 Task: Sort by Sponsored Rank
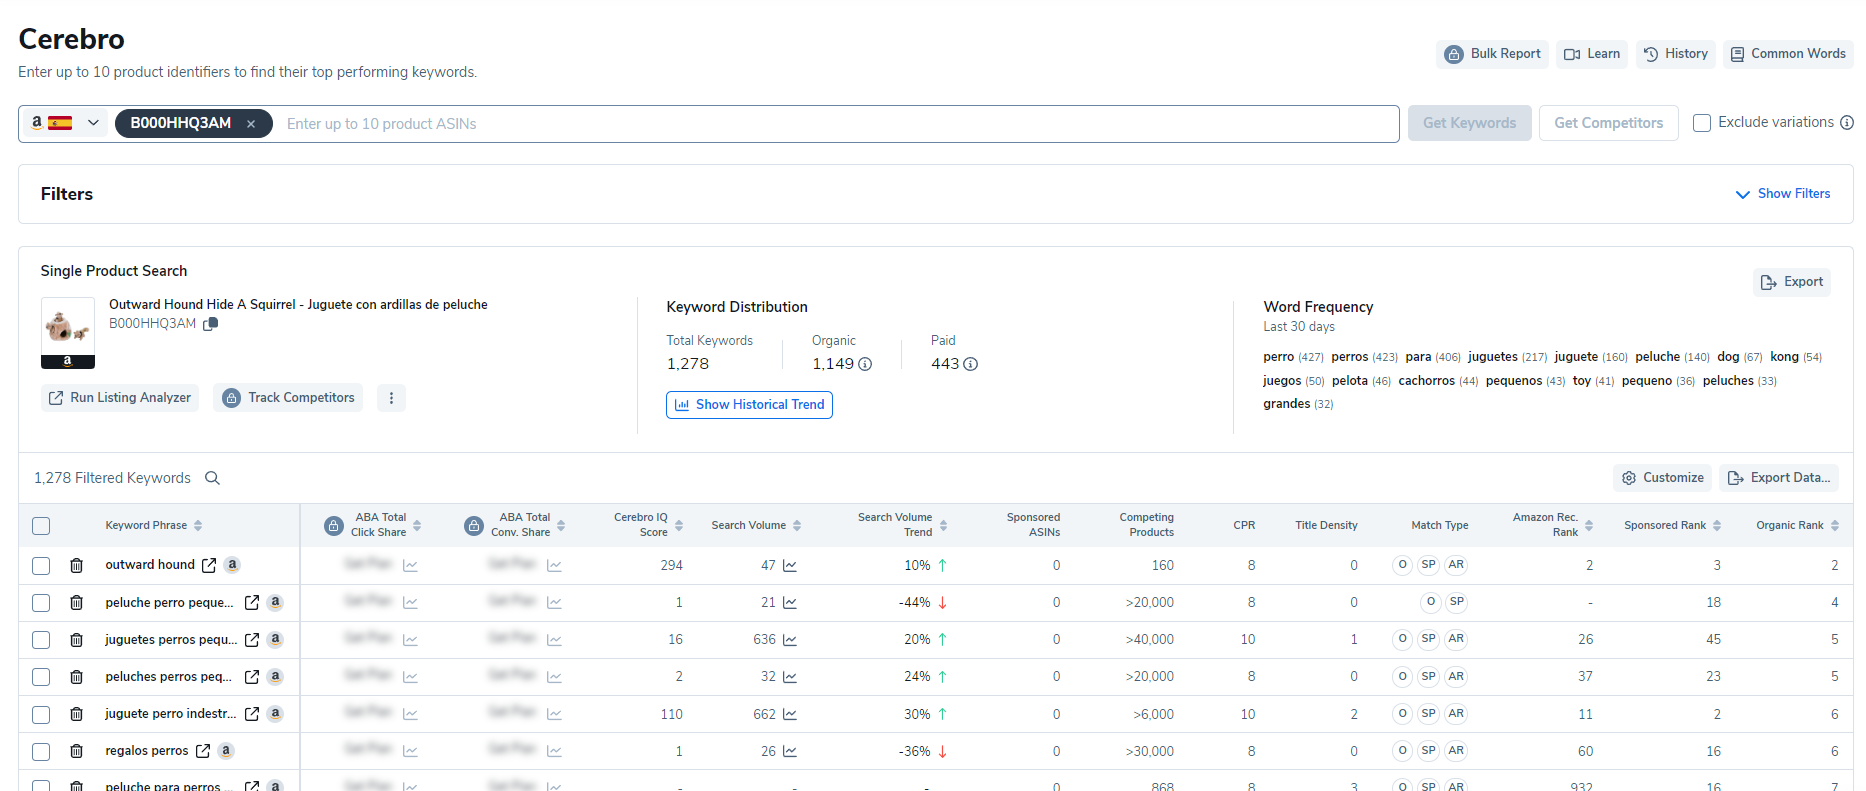[1717, 526]
